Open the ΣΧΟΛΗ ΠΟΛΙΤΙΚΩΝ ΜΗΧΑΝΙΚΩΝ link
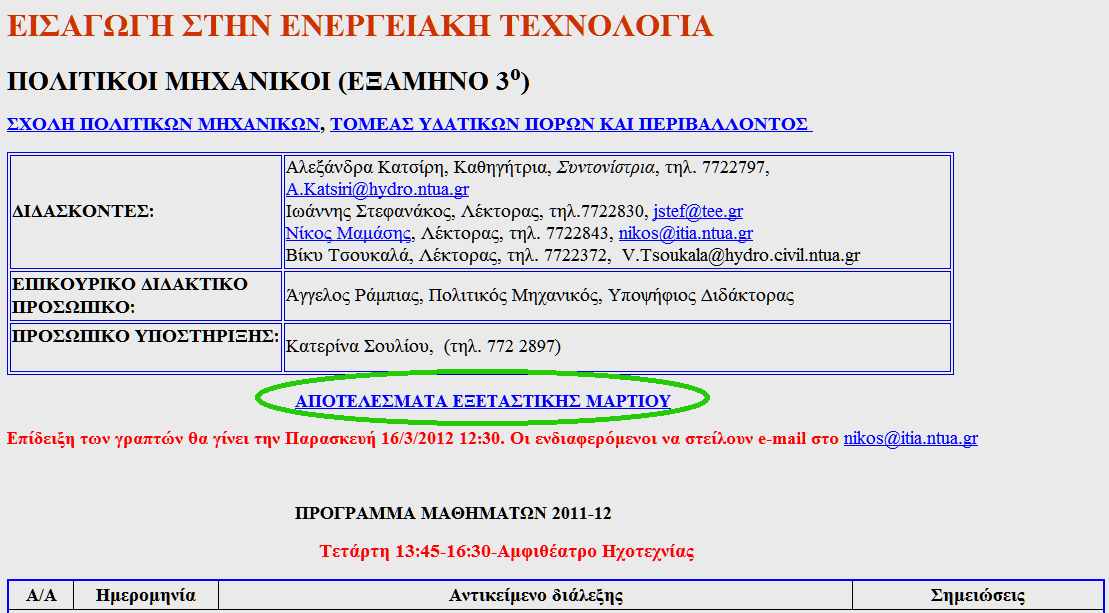The width and height of the screenshot is (1109, 613). (x=162, y=124)
